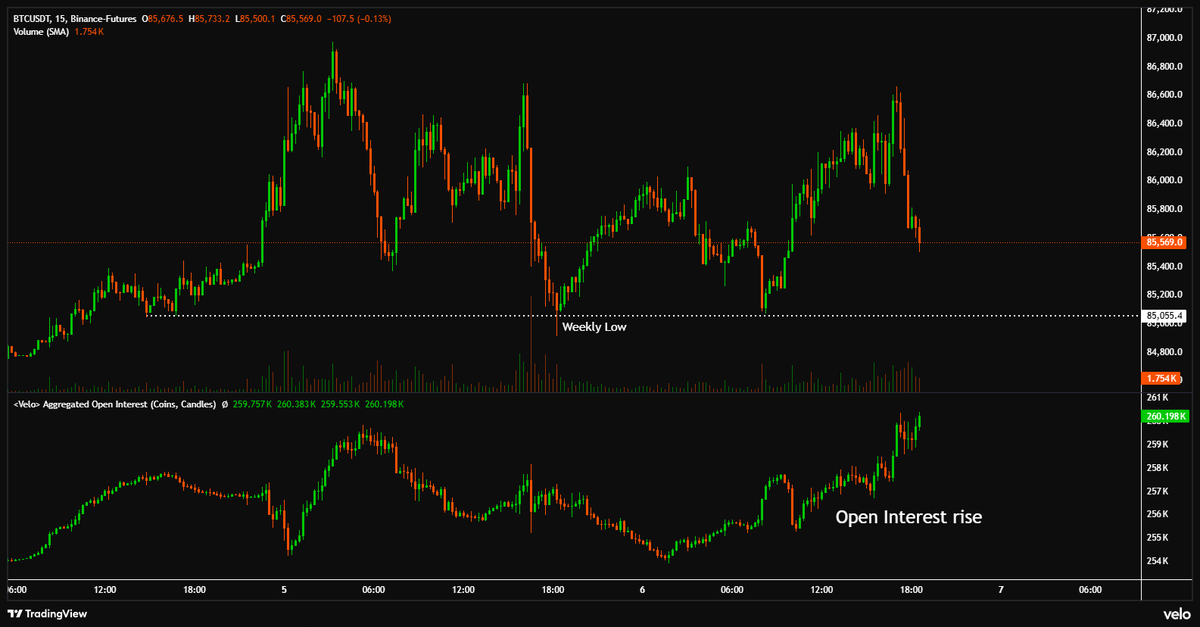Click the orange 1.754K volume axis tag
This screenshot has width=1200, height=627.
[x=1161, y=378]
